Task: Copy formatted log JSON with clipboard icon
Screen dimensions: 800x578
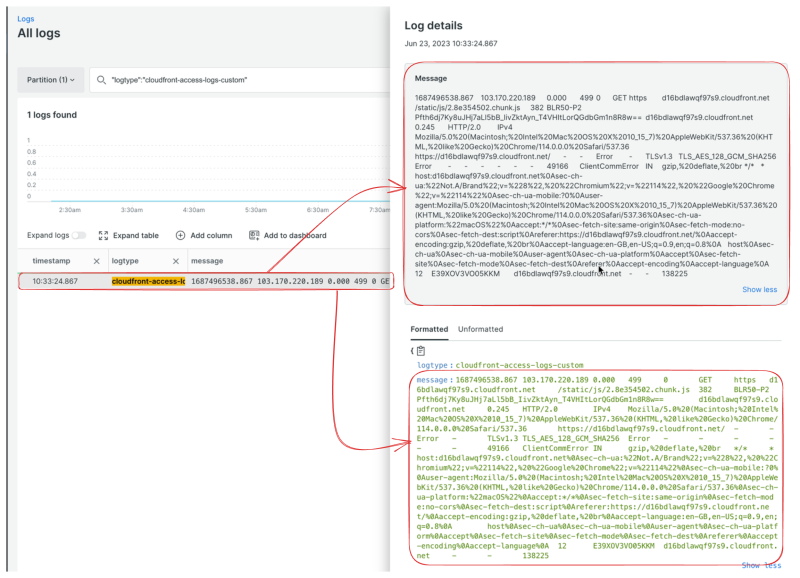Action: [x=421, y=351]
